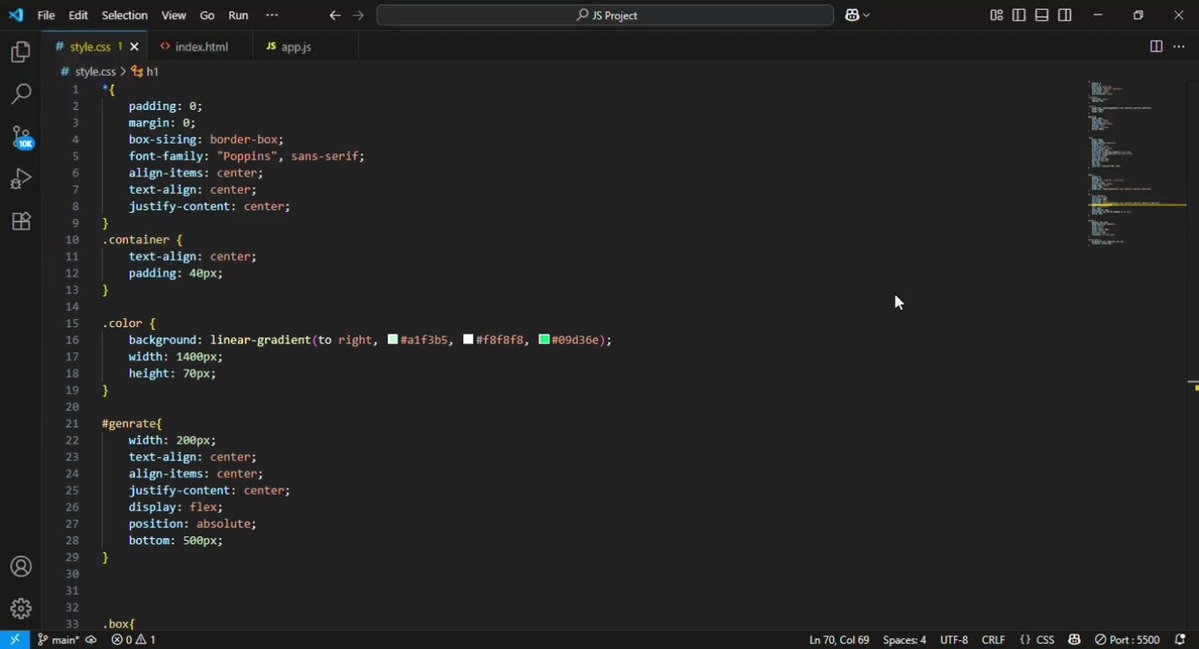Open the Explorer view in activity bar

[21, 51]
